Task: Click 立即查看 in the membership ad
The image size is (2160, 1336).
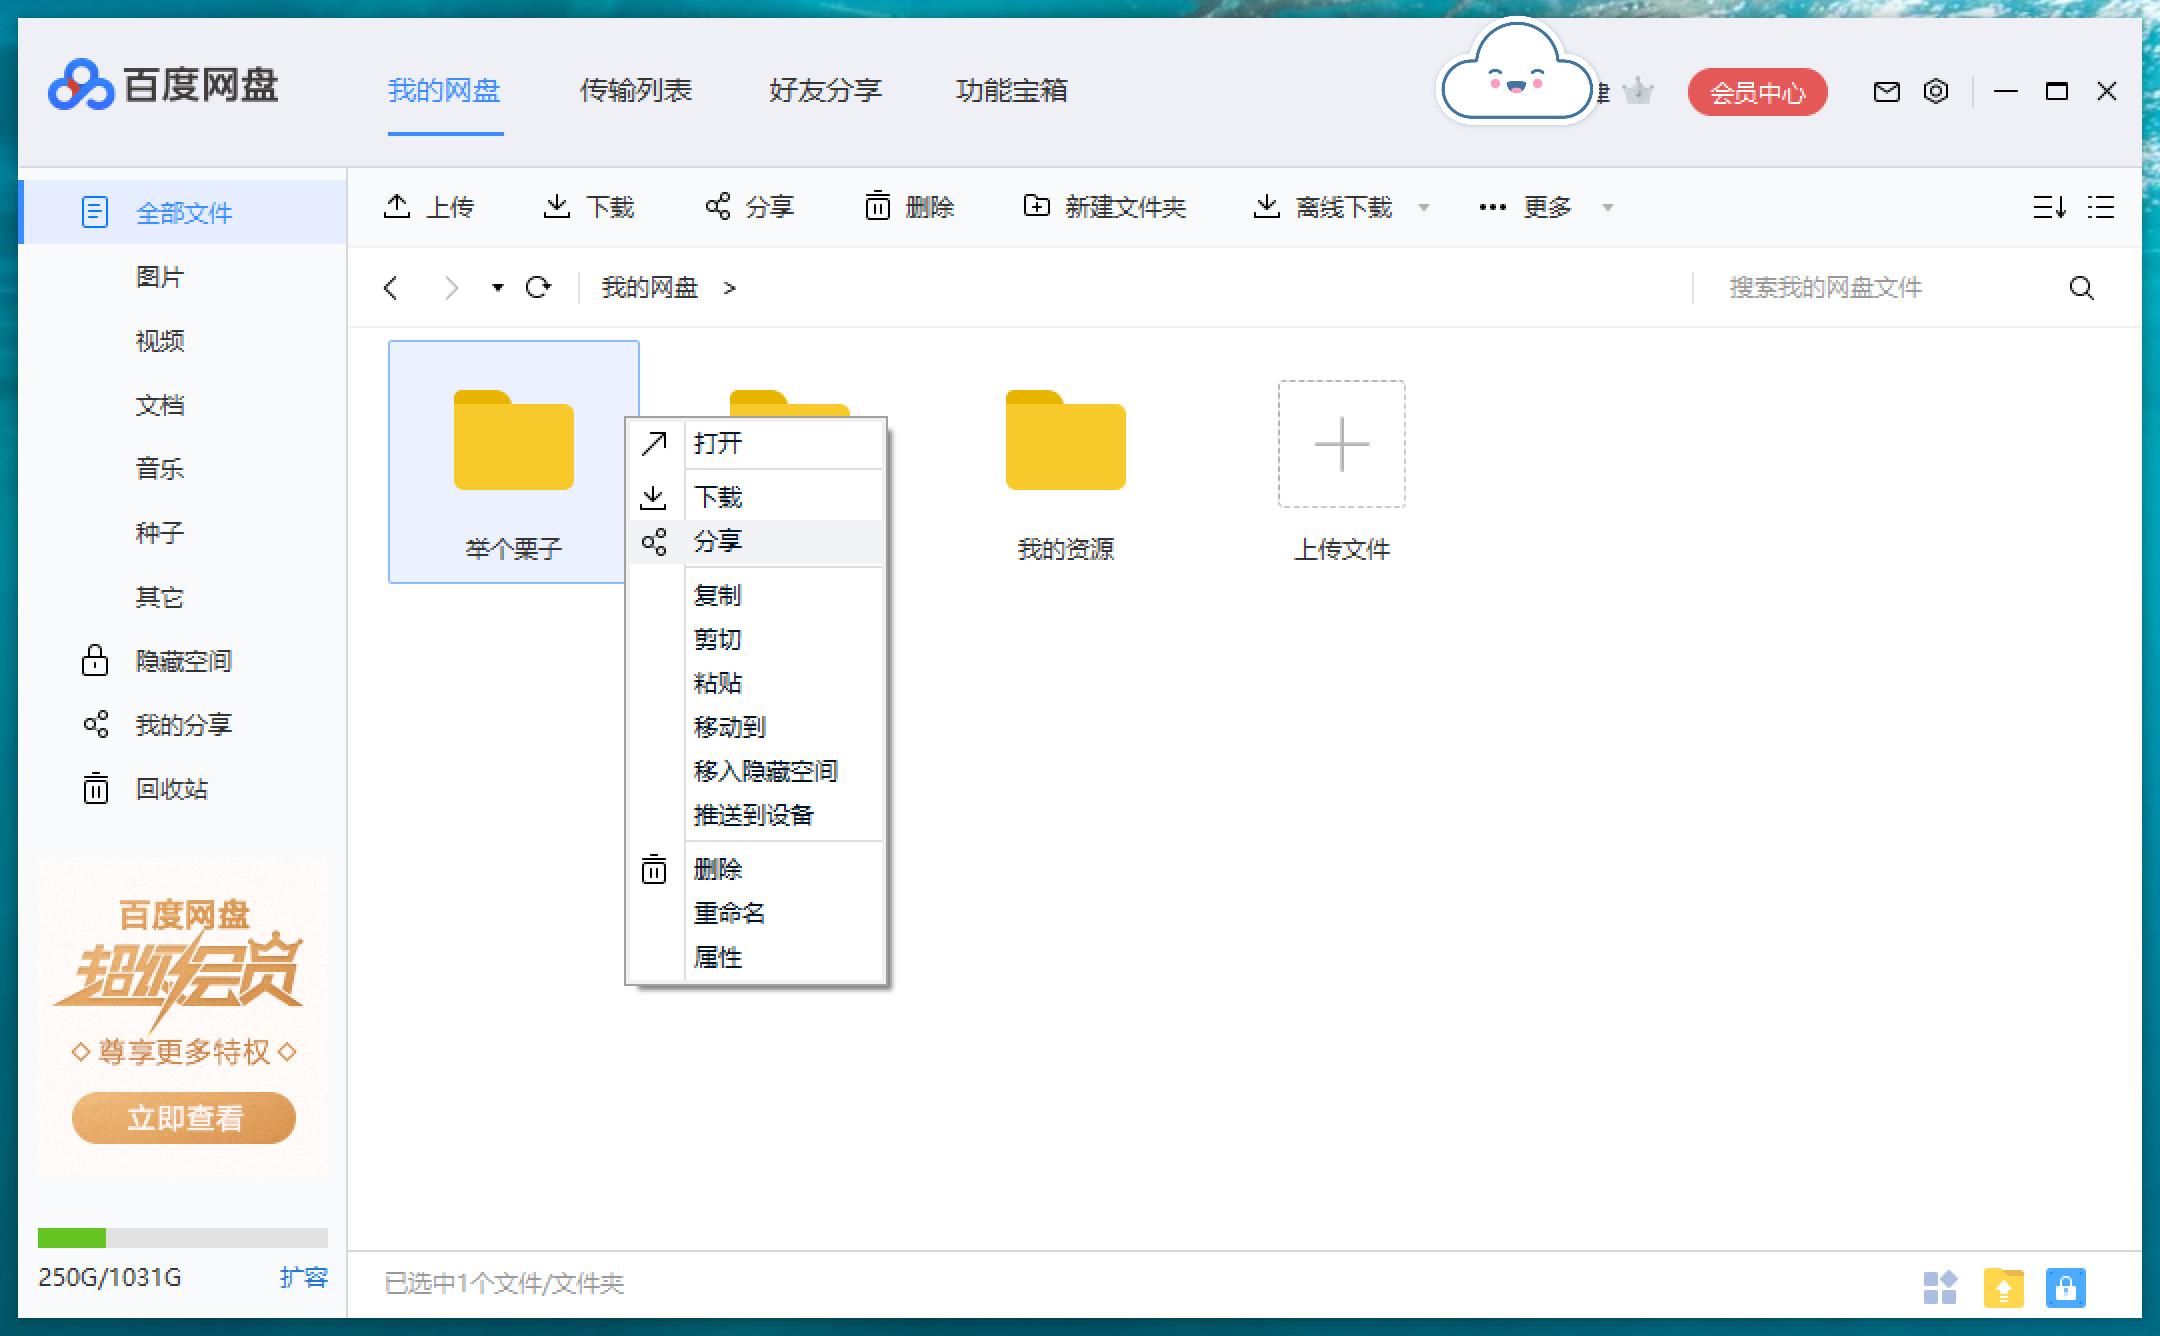Action: pos(183,1118)
